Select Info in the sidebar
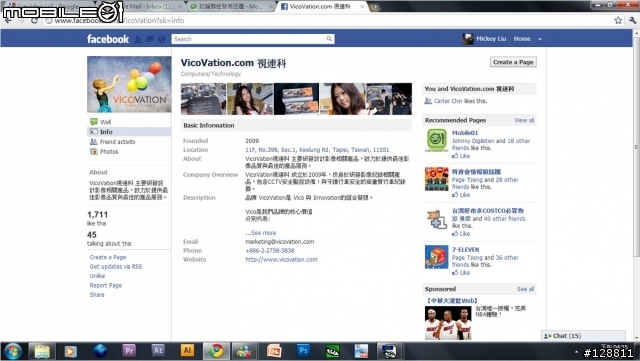Image resolution: width=640 pixels, height=361 pixels. point(129,131)
